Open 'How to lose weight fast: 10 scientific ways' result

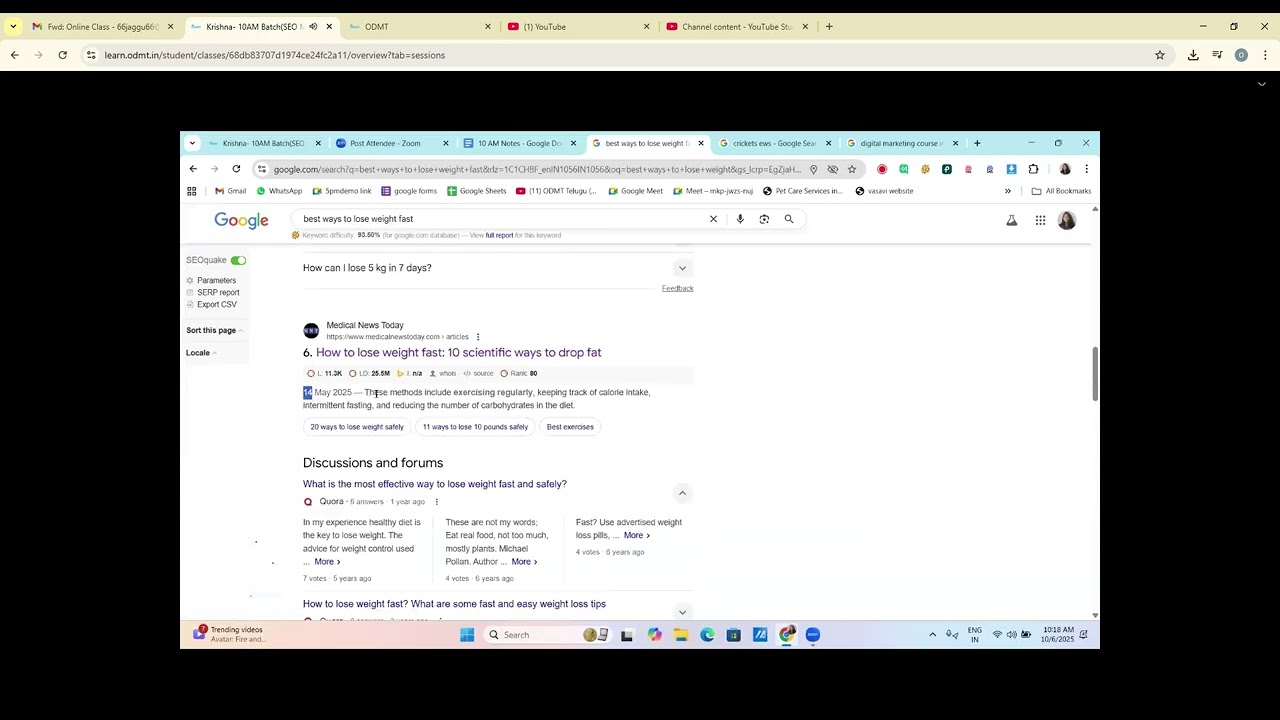[458, 352]
